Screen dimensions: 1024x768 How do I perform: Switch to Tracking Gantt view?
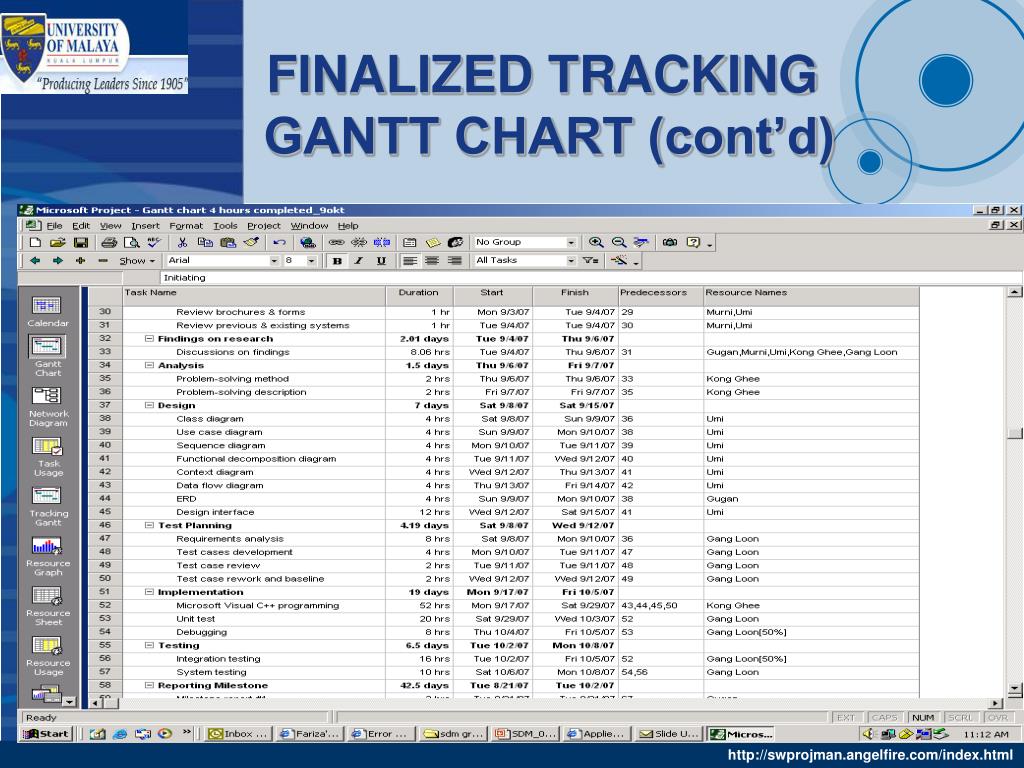point(48,506)
